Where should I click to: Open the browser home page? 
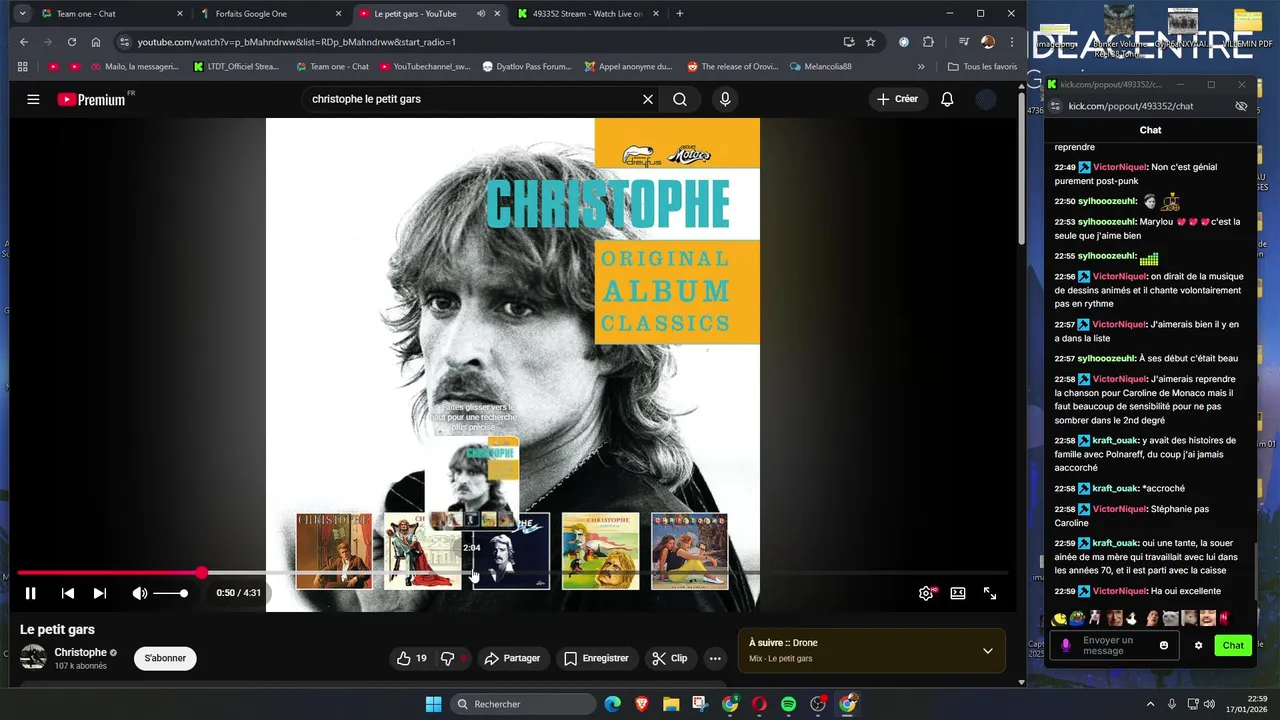click(x=95, y=42)
